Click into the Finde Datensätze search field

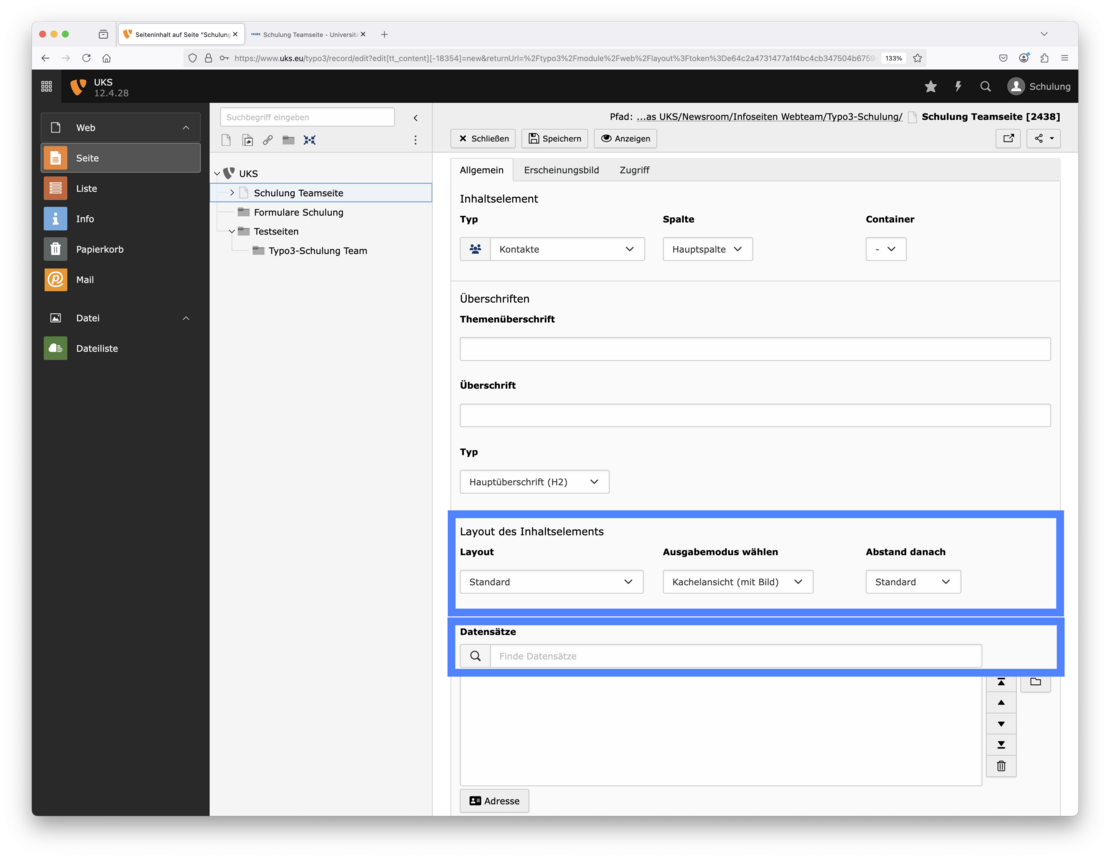pyautogui.click(x=735, y=656)
